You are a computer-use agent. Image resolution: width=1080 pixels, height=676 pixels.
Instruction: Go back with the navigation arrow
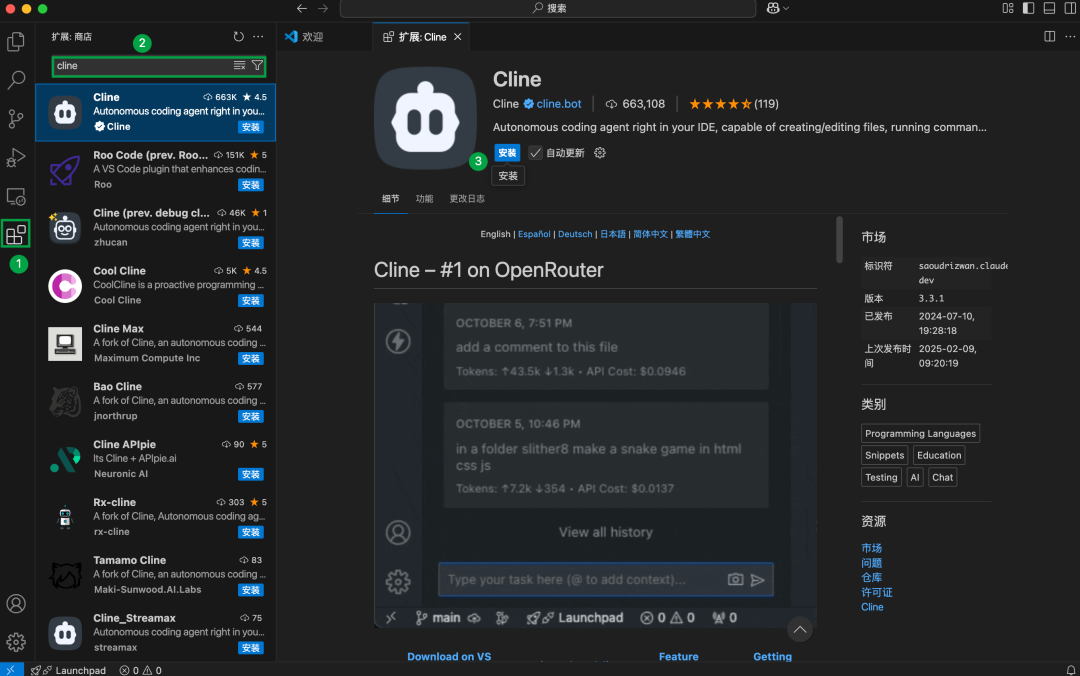coord(302,8)
